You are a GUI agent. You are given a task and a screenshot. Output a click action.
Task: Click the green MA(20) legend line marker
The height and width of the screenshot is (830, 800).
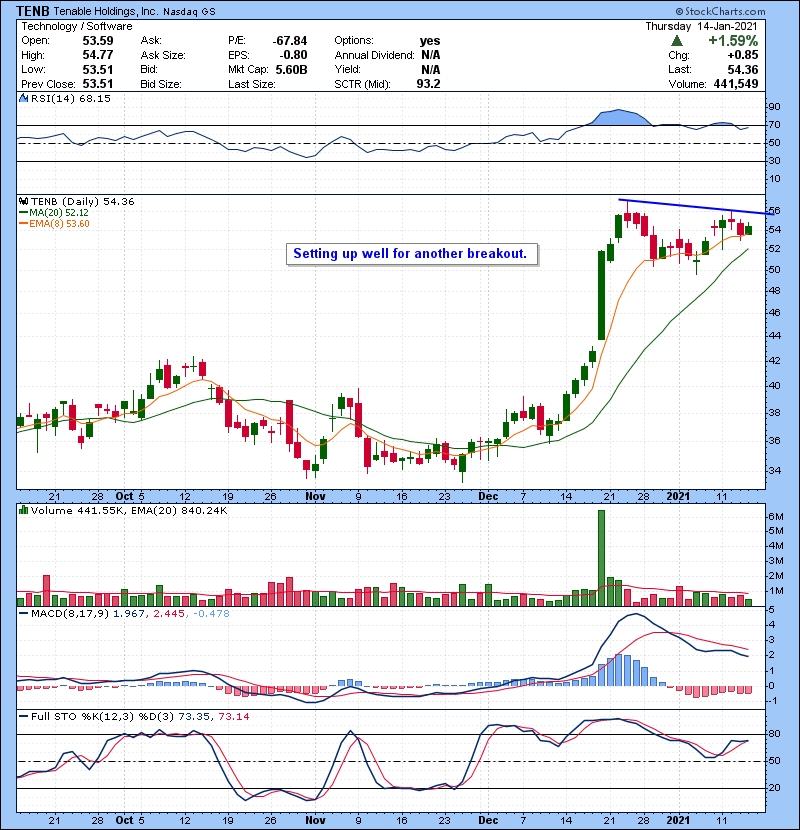click(x=23, y=212)
